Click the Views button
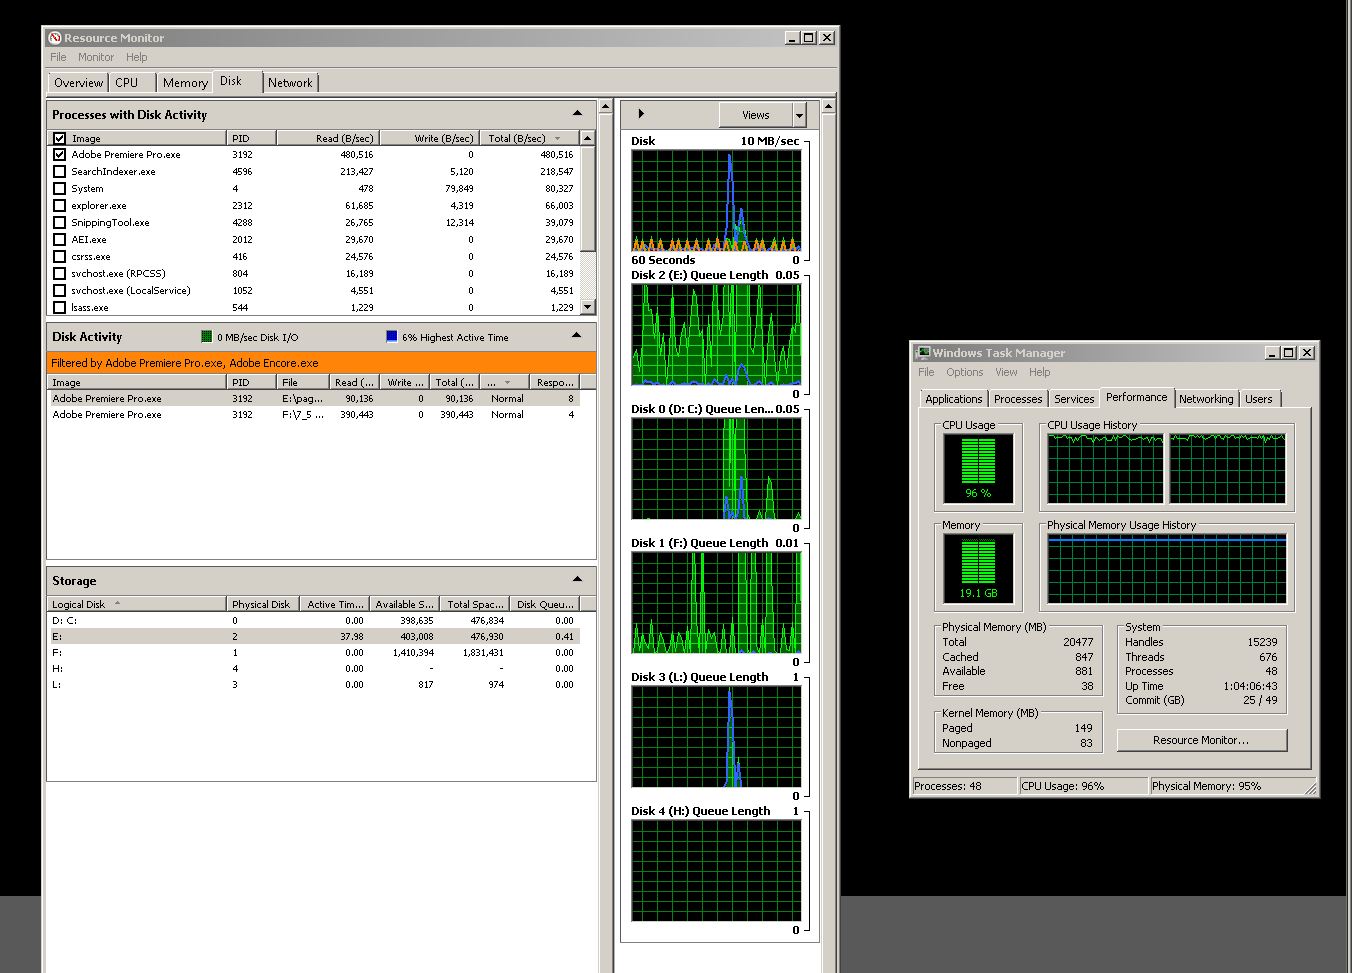 (x=756, y=115)
